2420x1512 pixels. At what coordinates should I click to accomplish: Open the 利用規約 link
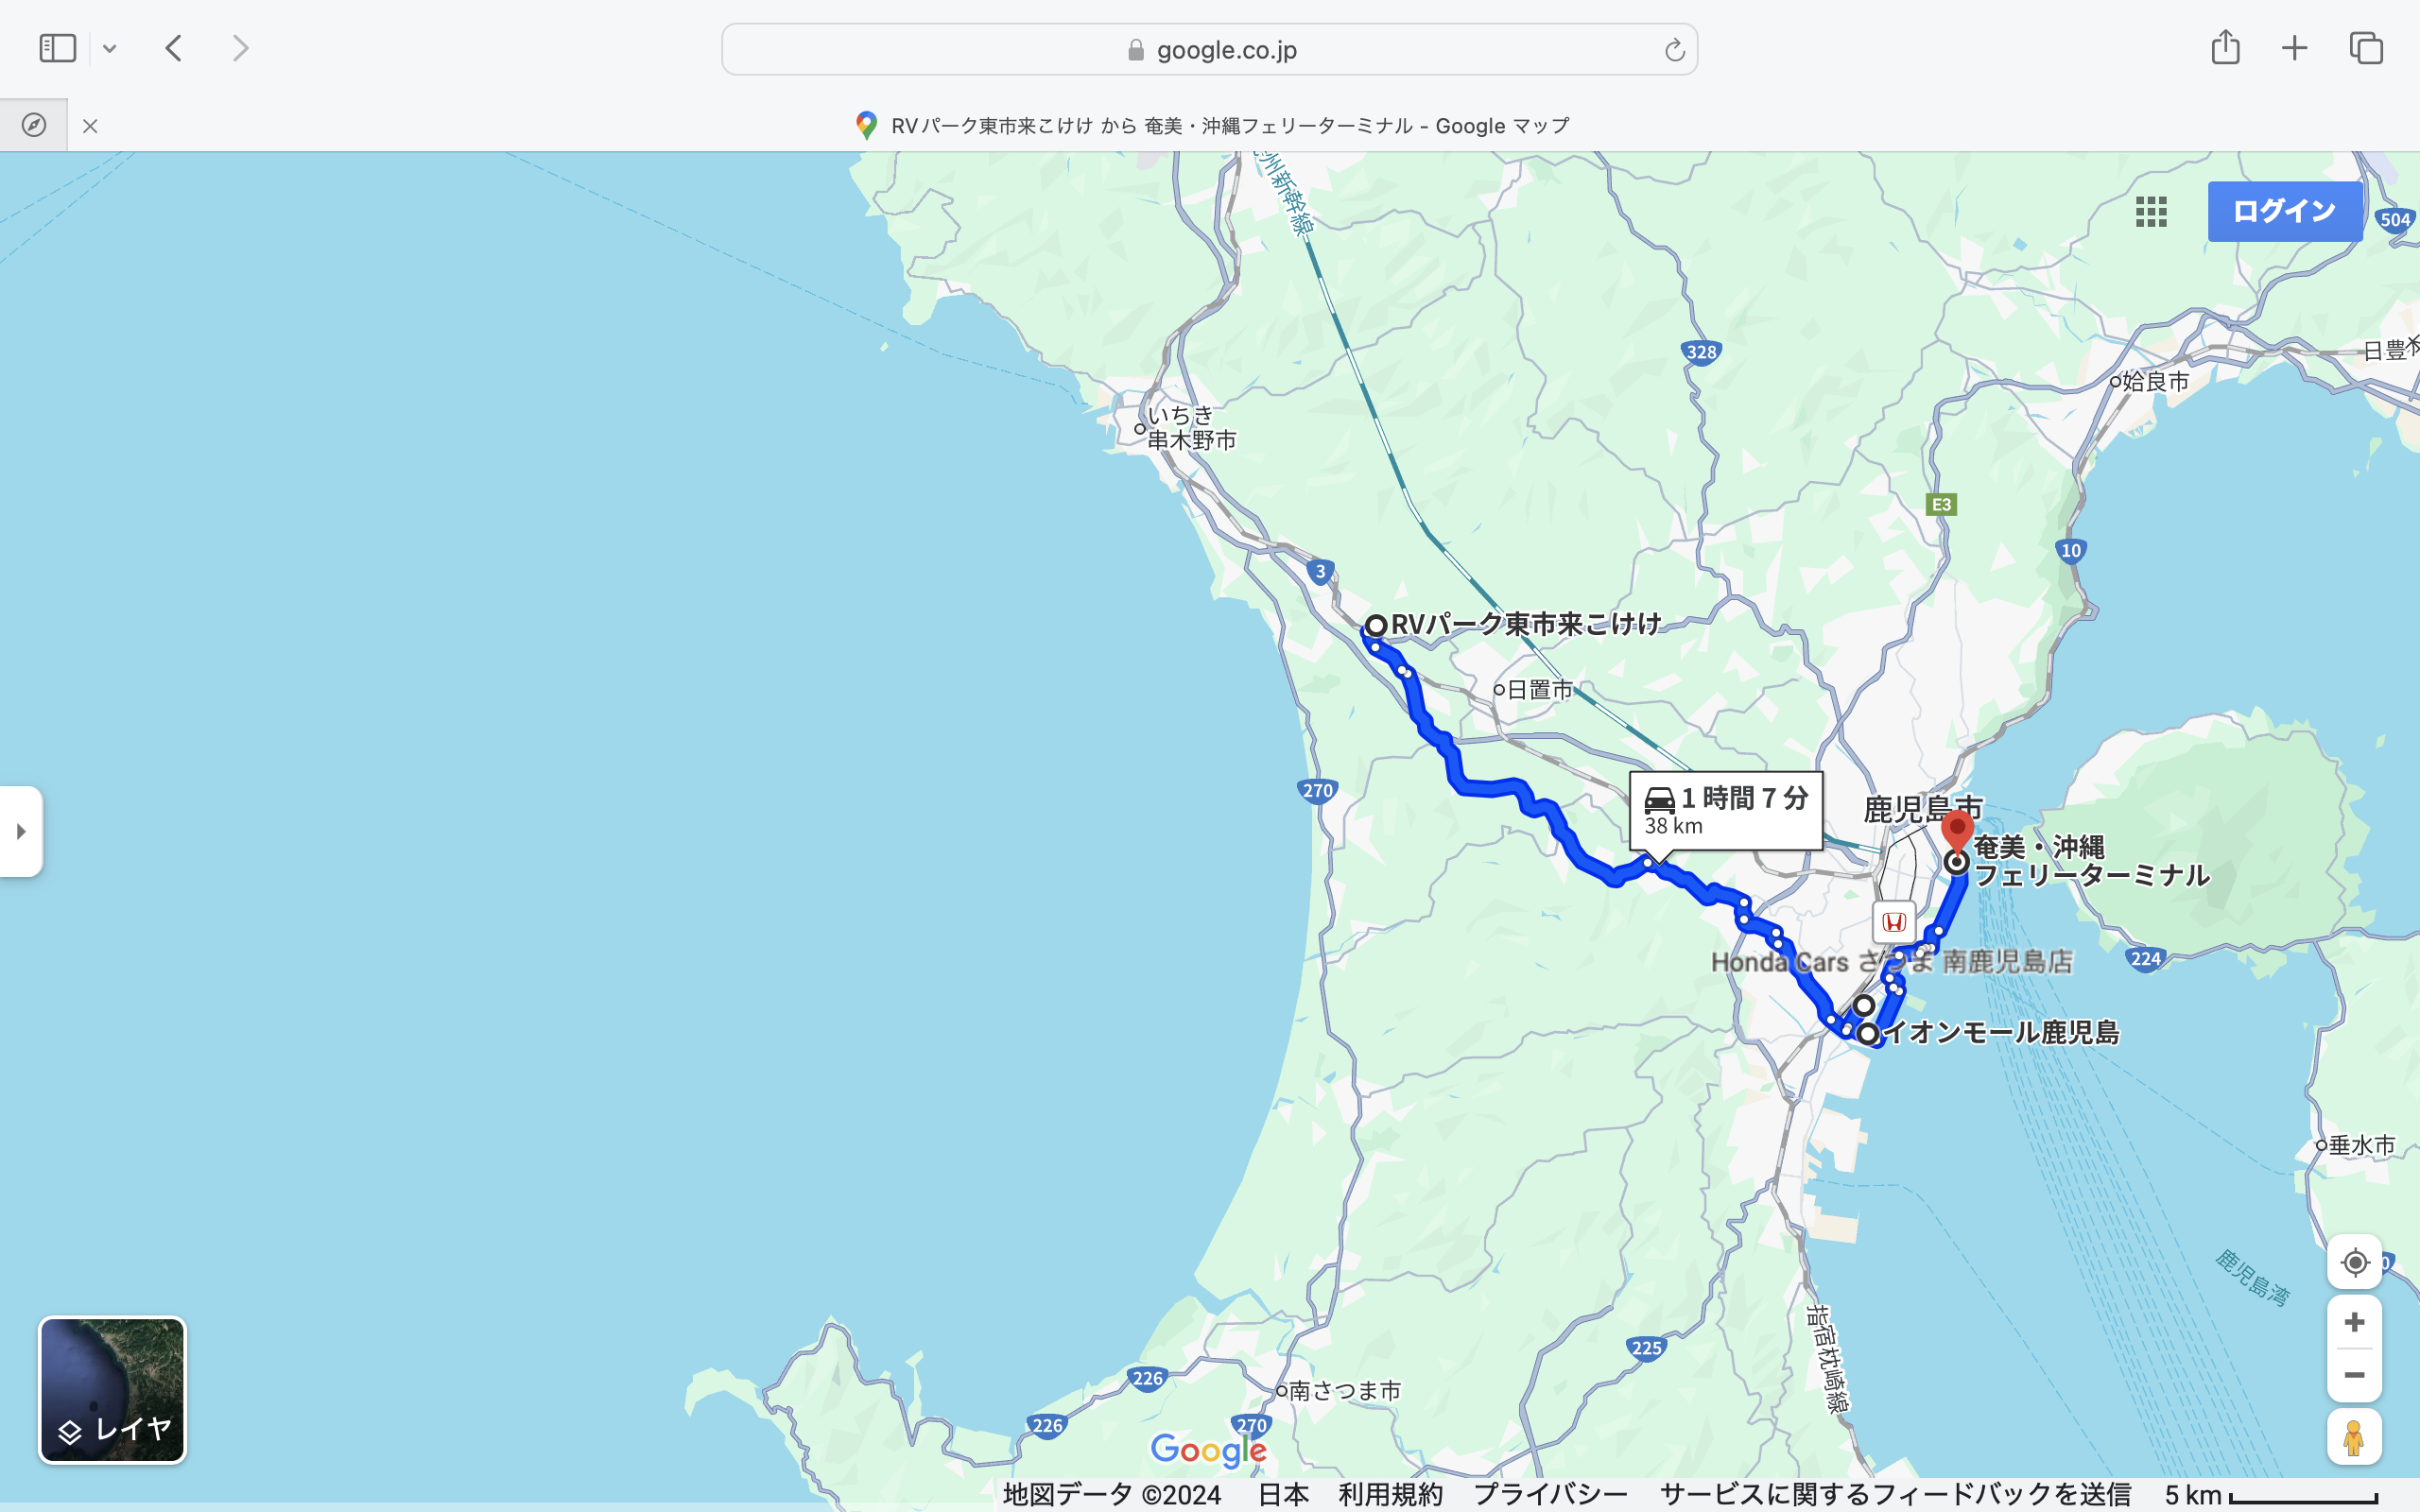[1390, 1494]
